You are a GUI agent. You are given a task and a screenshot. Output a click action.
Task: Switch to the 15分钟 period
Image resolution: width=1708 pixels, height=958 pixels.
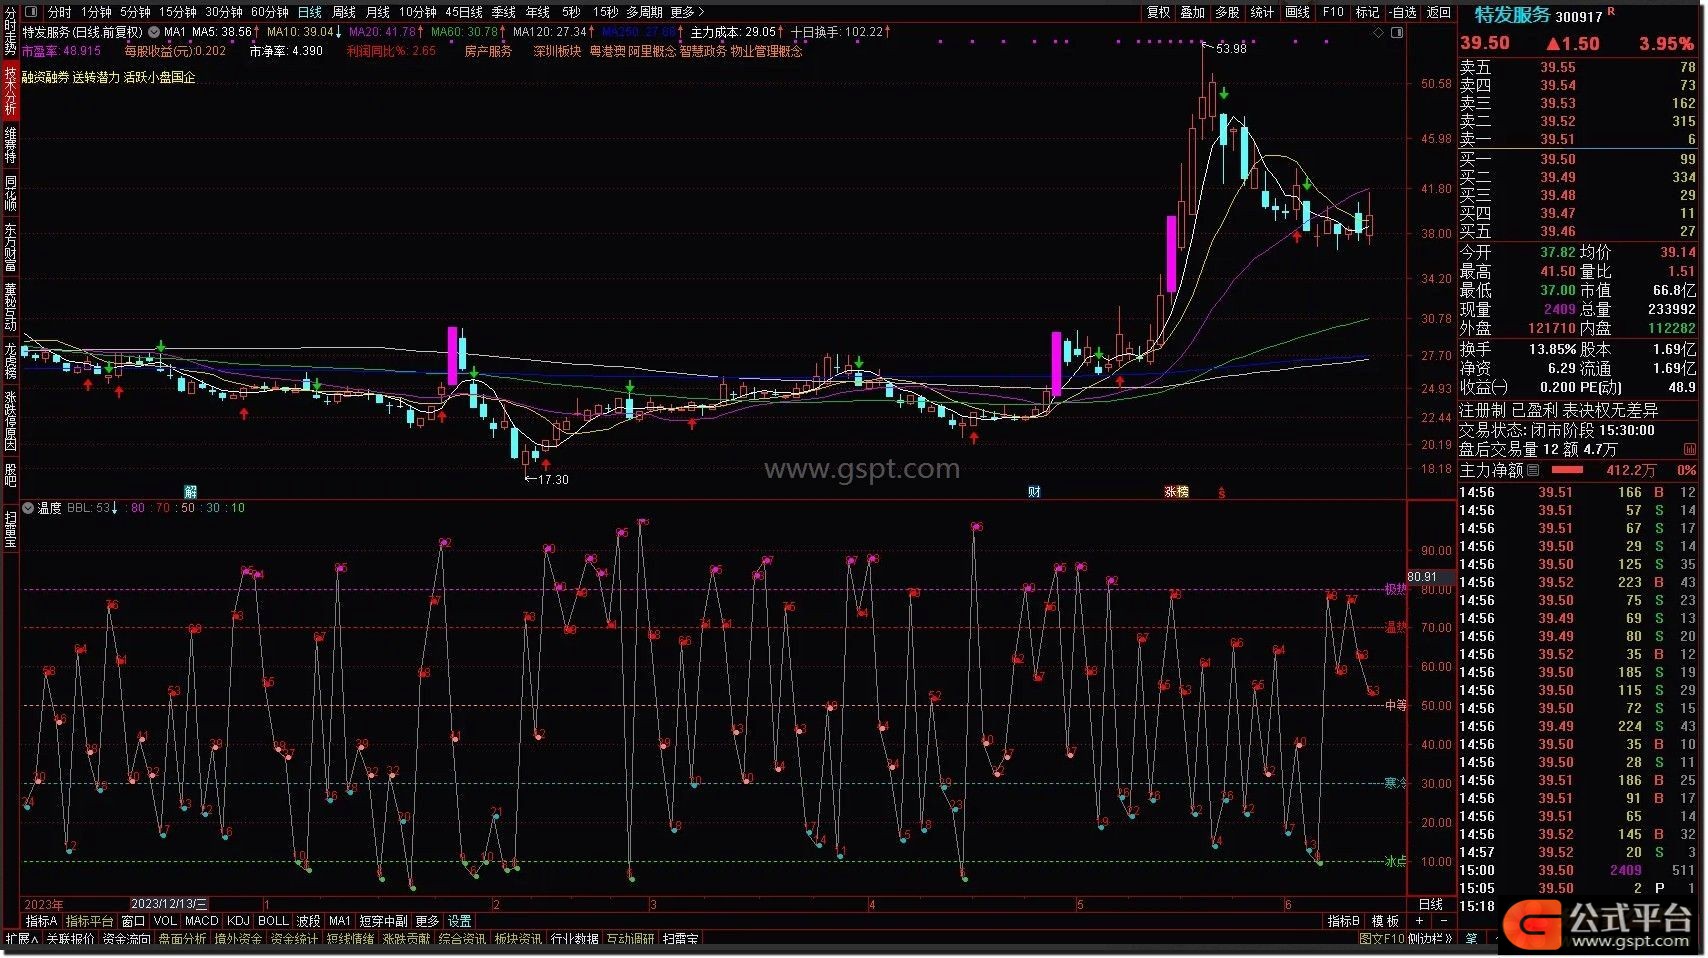[x=178, y=12]
